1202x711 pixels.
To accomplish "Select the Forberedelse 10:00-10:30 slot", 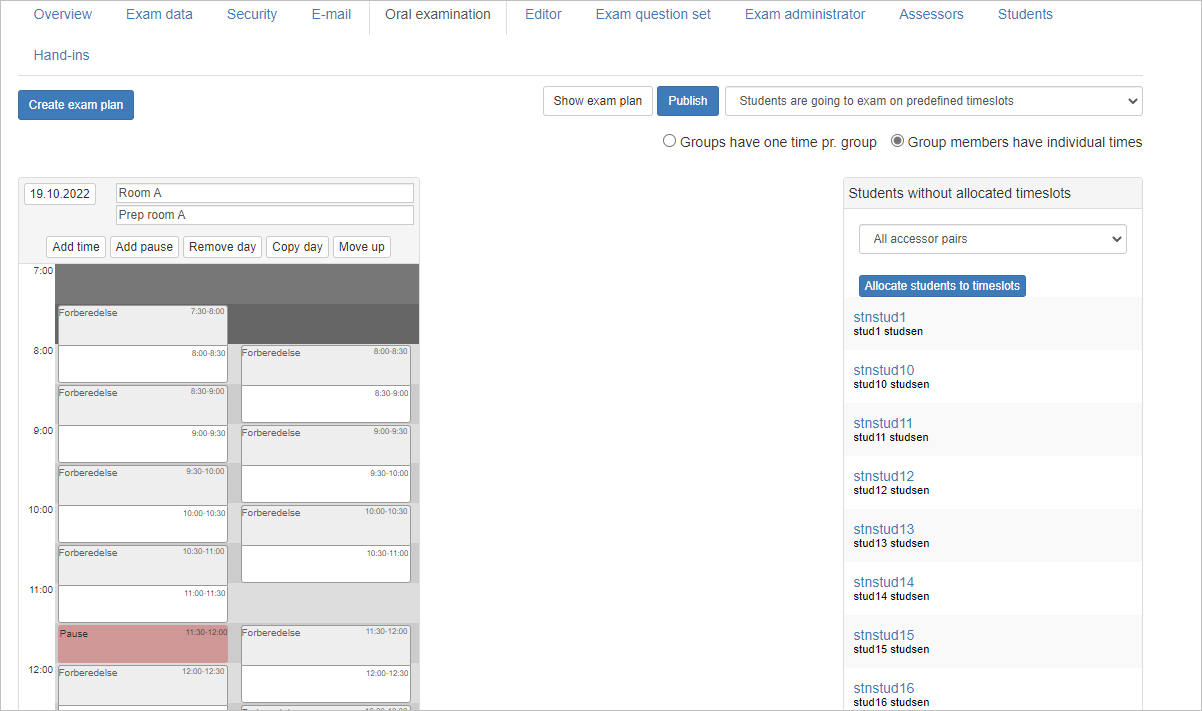I will [326, 525].
